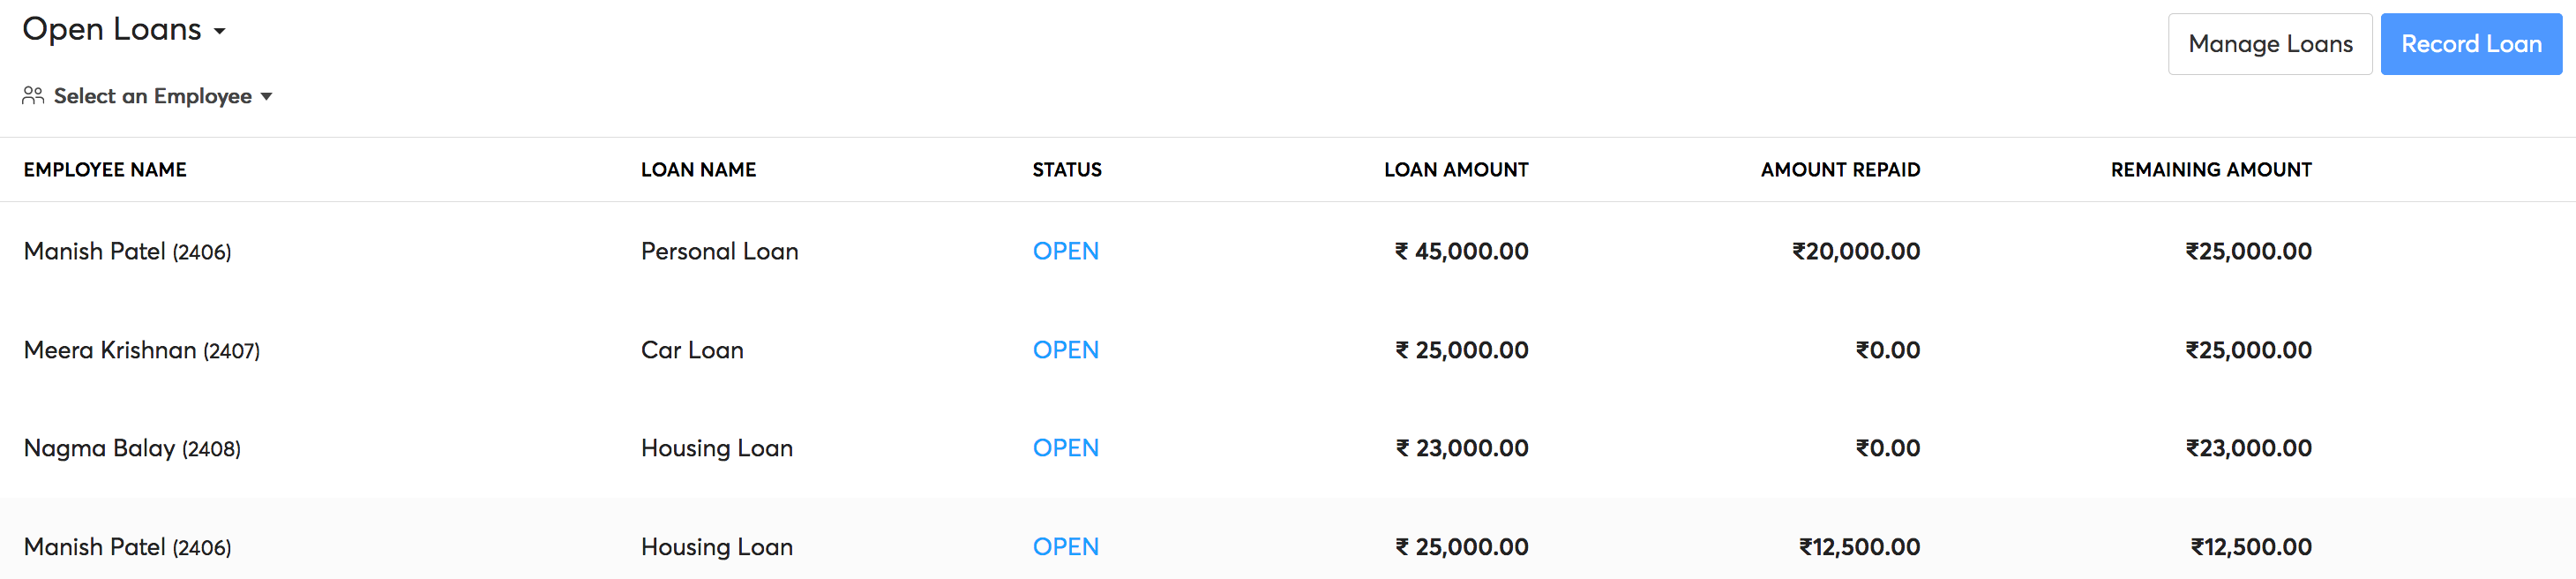Open Manish Patel's Housing Loan OPEN status
The width and height of the screenshot is (2576, 579).
[1065, 546]
